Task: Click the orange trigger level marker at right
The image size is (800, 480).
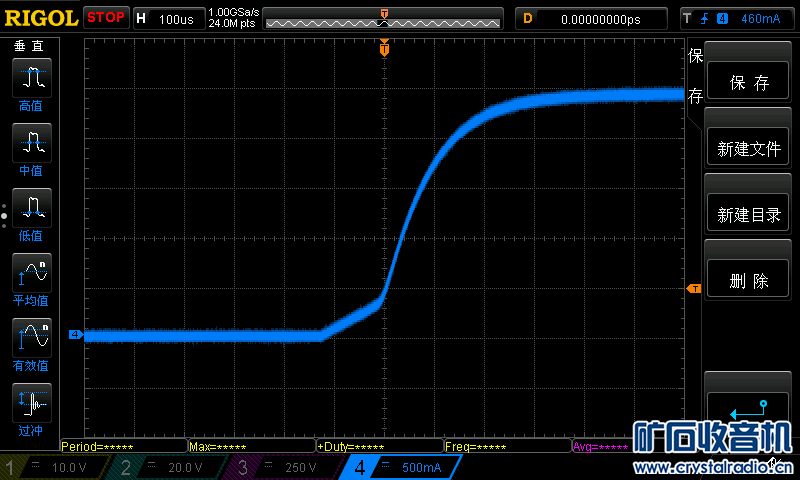Action: pyautogui.click(x=694, y=289)
